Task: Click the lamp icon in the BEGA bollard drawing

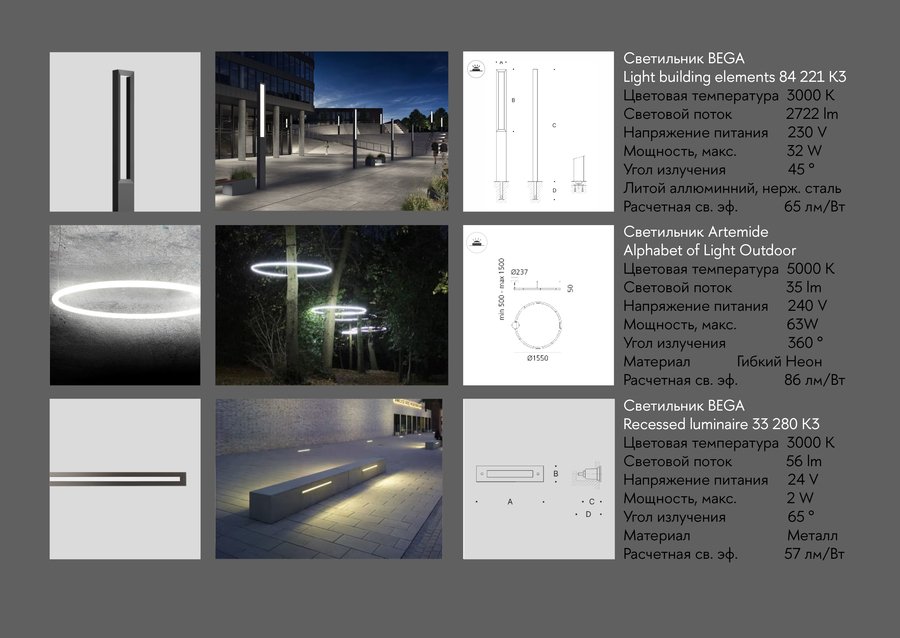Action: click(476, 69)
